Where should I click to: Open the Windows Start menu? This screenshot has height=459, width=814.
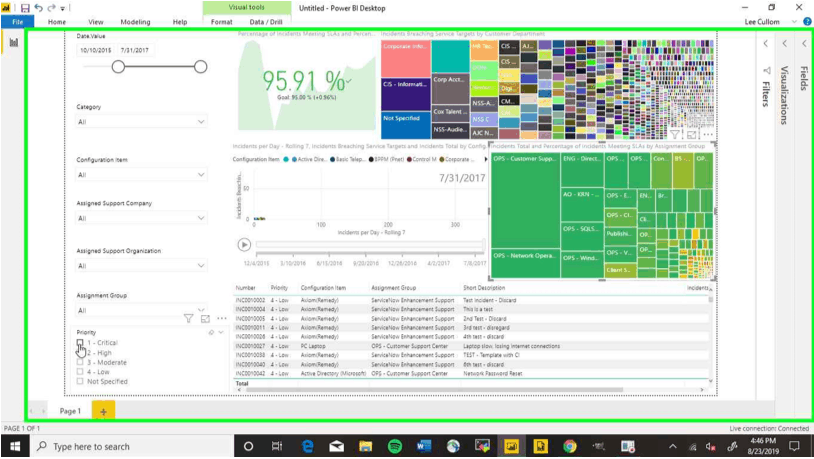point(15,446)
